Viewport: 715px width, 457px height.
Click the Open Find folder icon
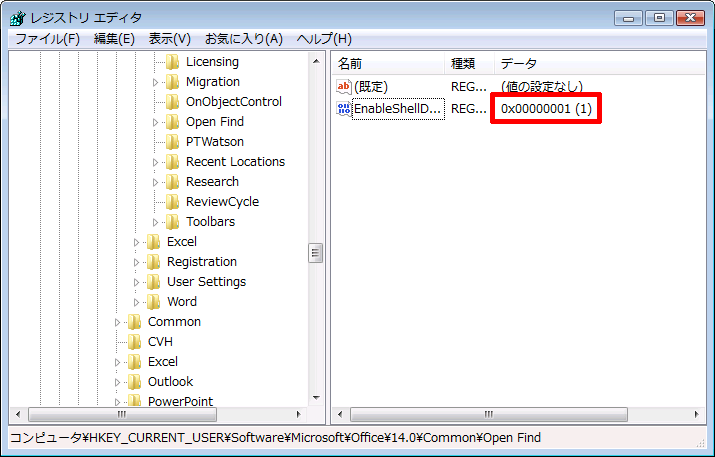172,122
